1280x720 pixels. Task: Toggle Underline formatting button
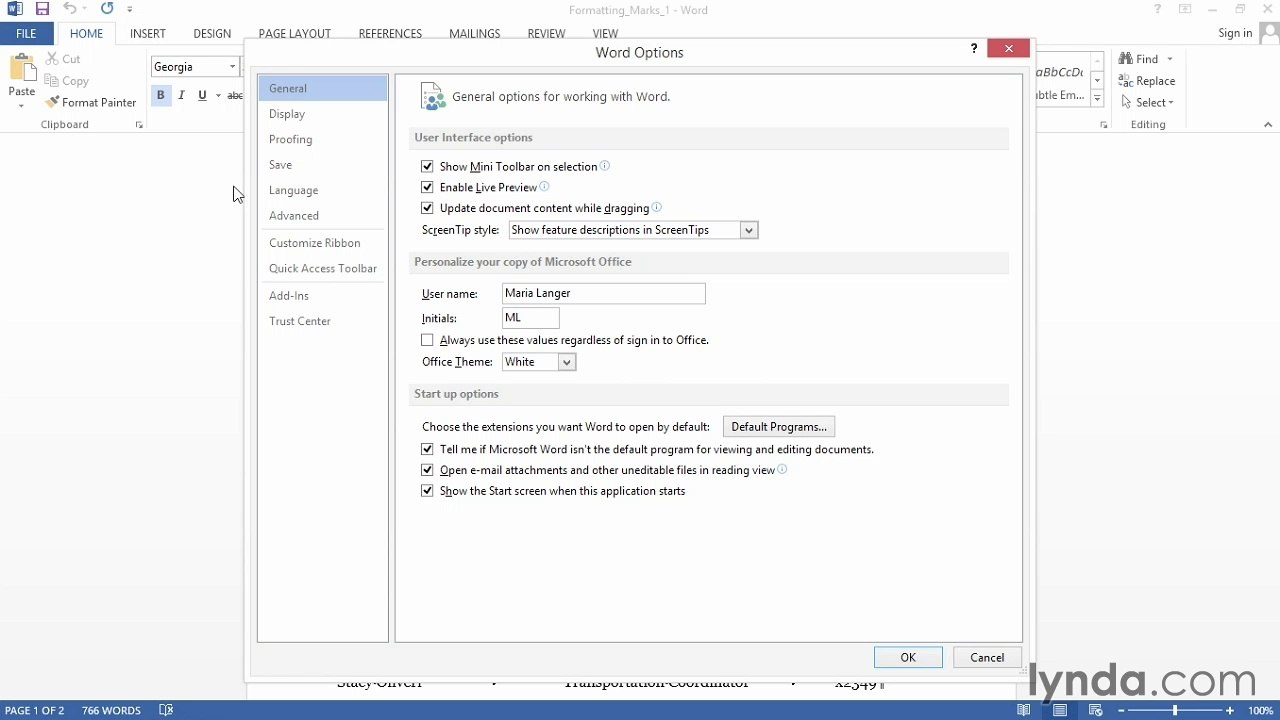tap(202, 95)
